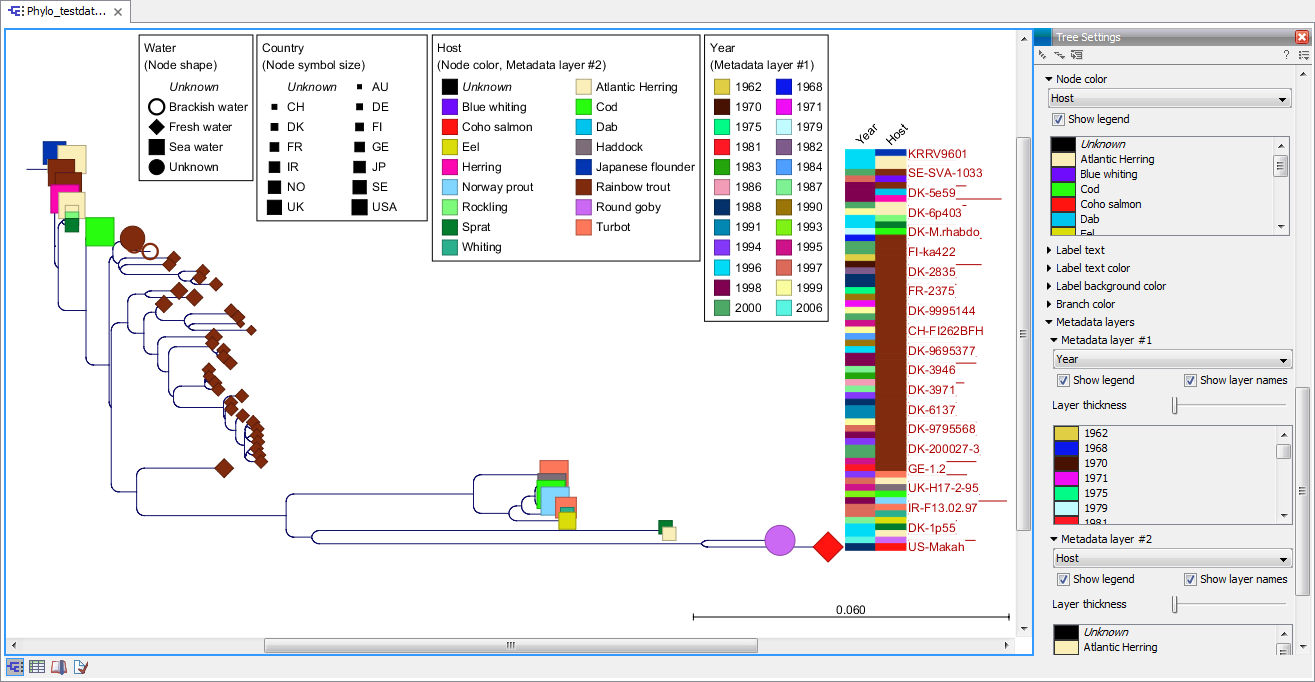Click the show element info icon

(80, 666)
